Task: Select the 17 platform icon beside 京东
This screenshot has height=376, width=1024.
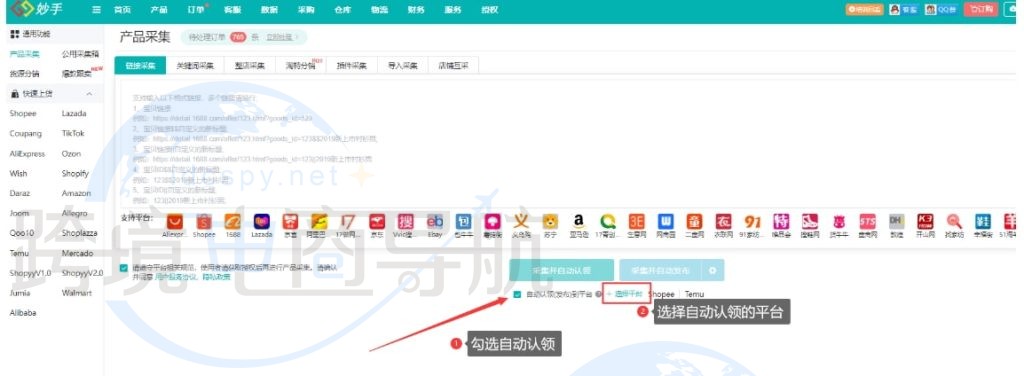Action: point(348,222)
